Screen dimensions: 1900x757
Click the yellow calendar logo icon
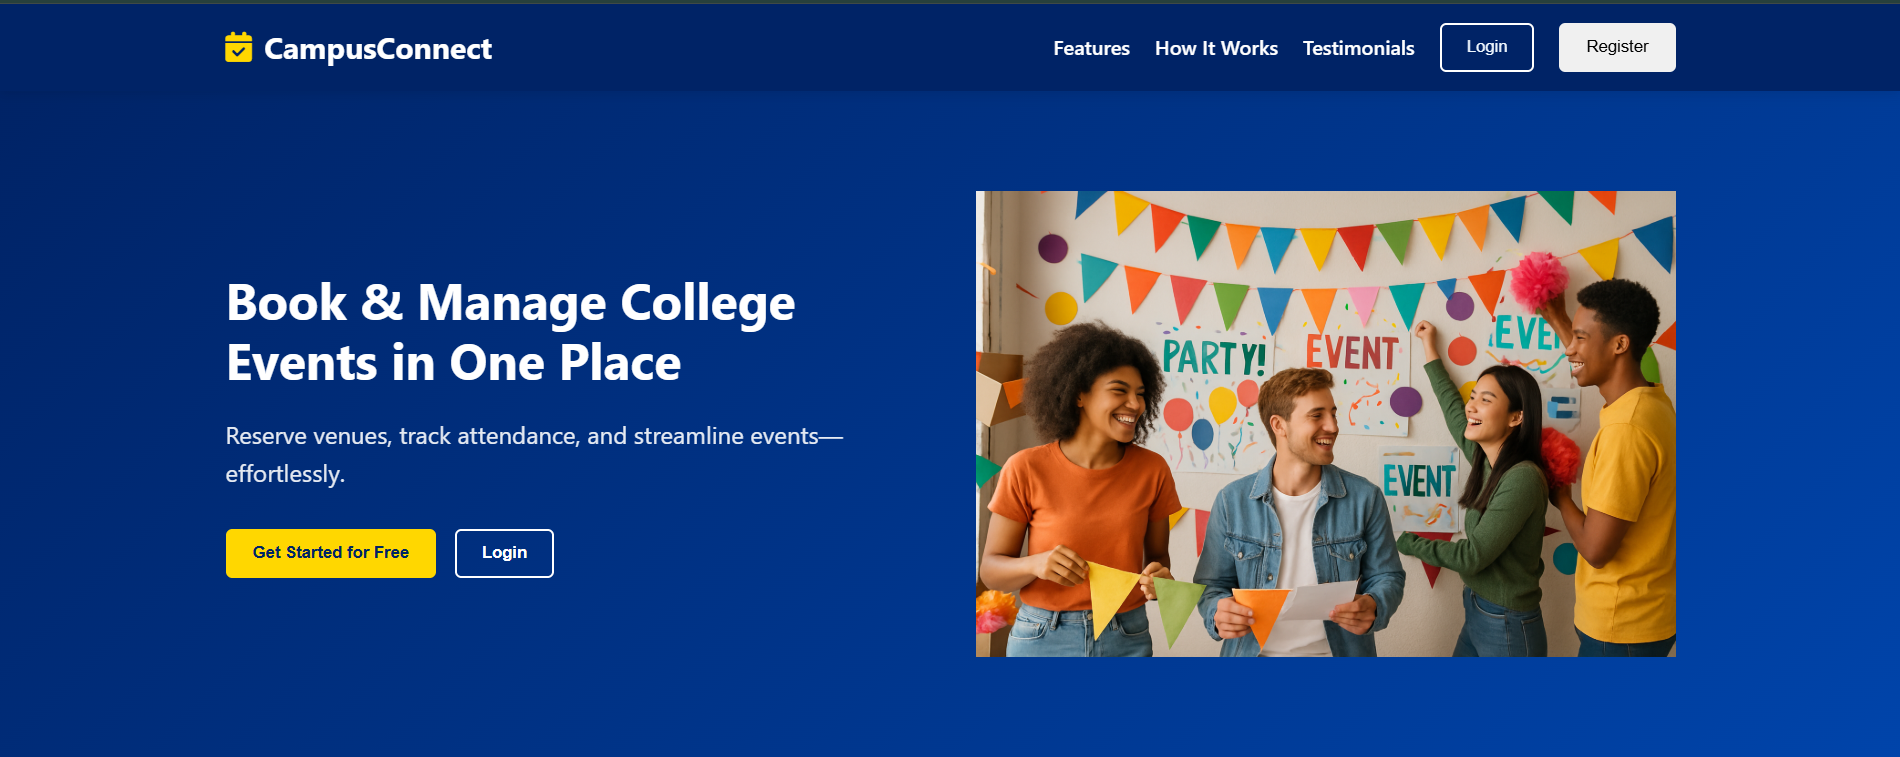tap(238, 47)
